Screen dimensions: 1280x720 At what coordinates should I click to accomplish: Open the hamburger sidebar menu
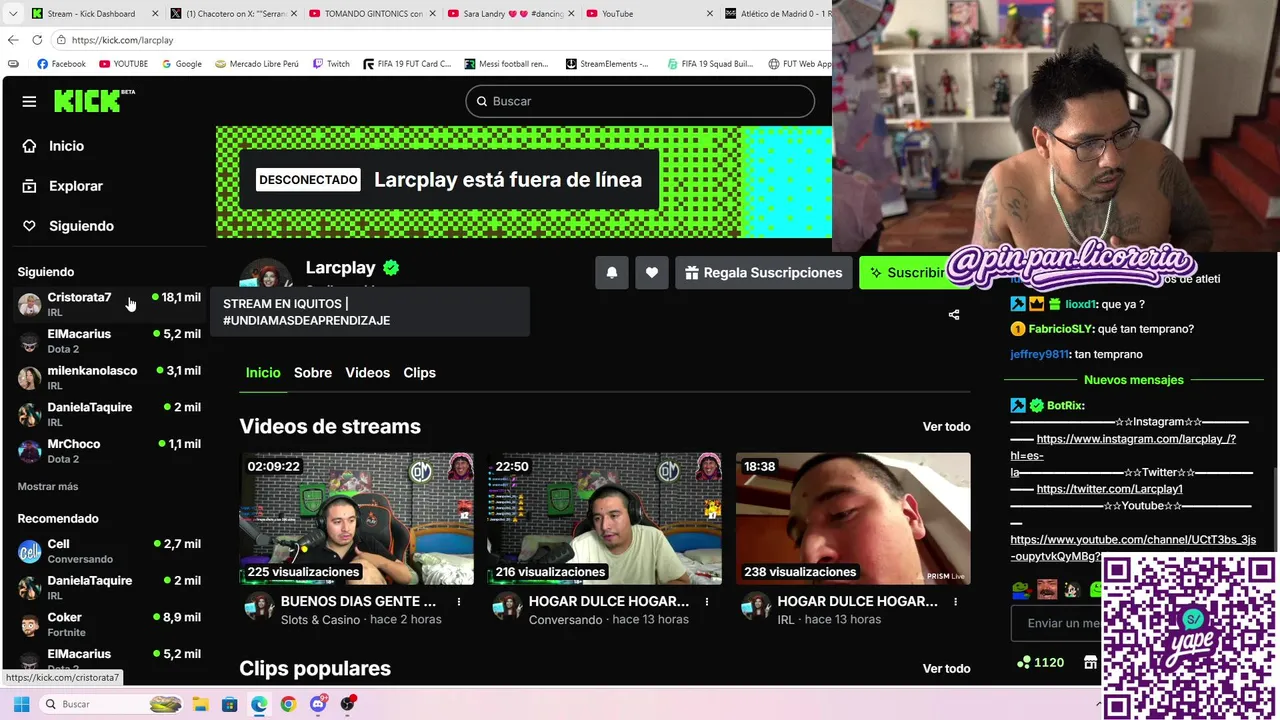point(29,101)
